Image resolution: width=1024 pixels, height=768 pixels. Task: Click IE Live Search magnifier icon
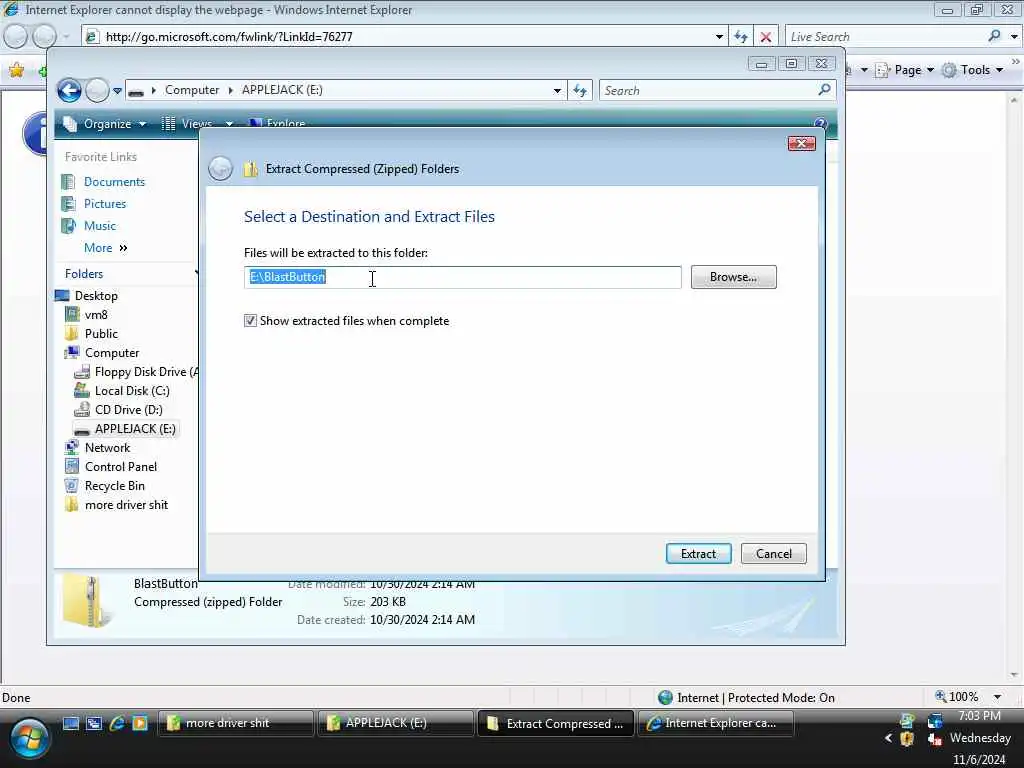coord(994,36)
